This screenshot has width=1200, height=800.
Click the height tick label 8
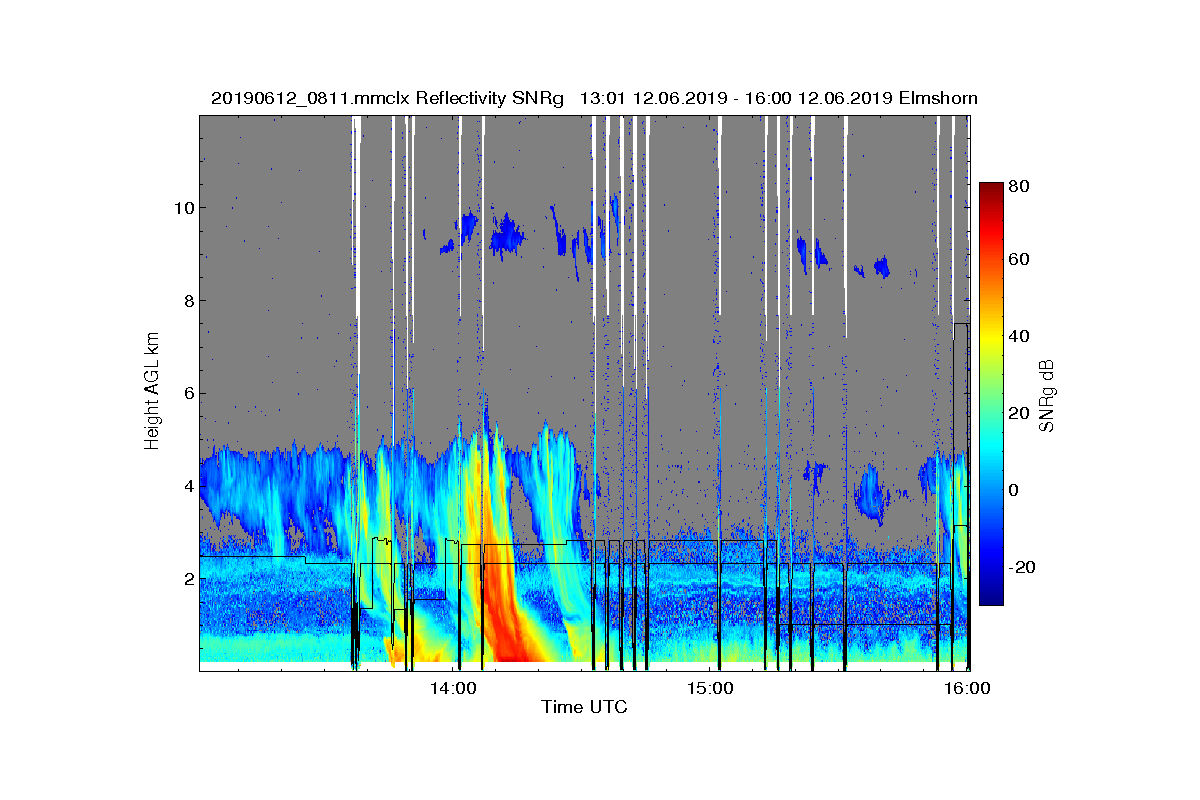187,300
